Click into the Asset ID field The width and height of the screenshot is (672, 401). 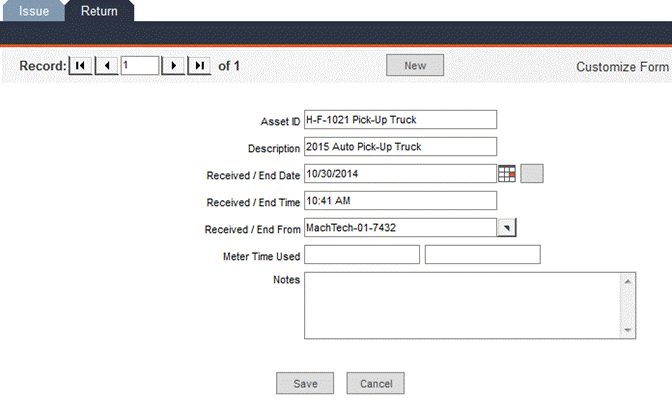coord(400,120)
